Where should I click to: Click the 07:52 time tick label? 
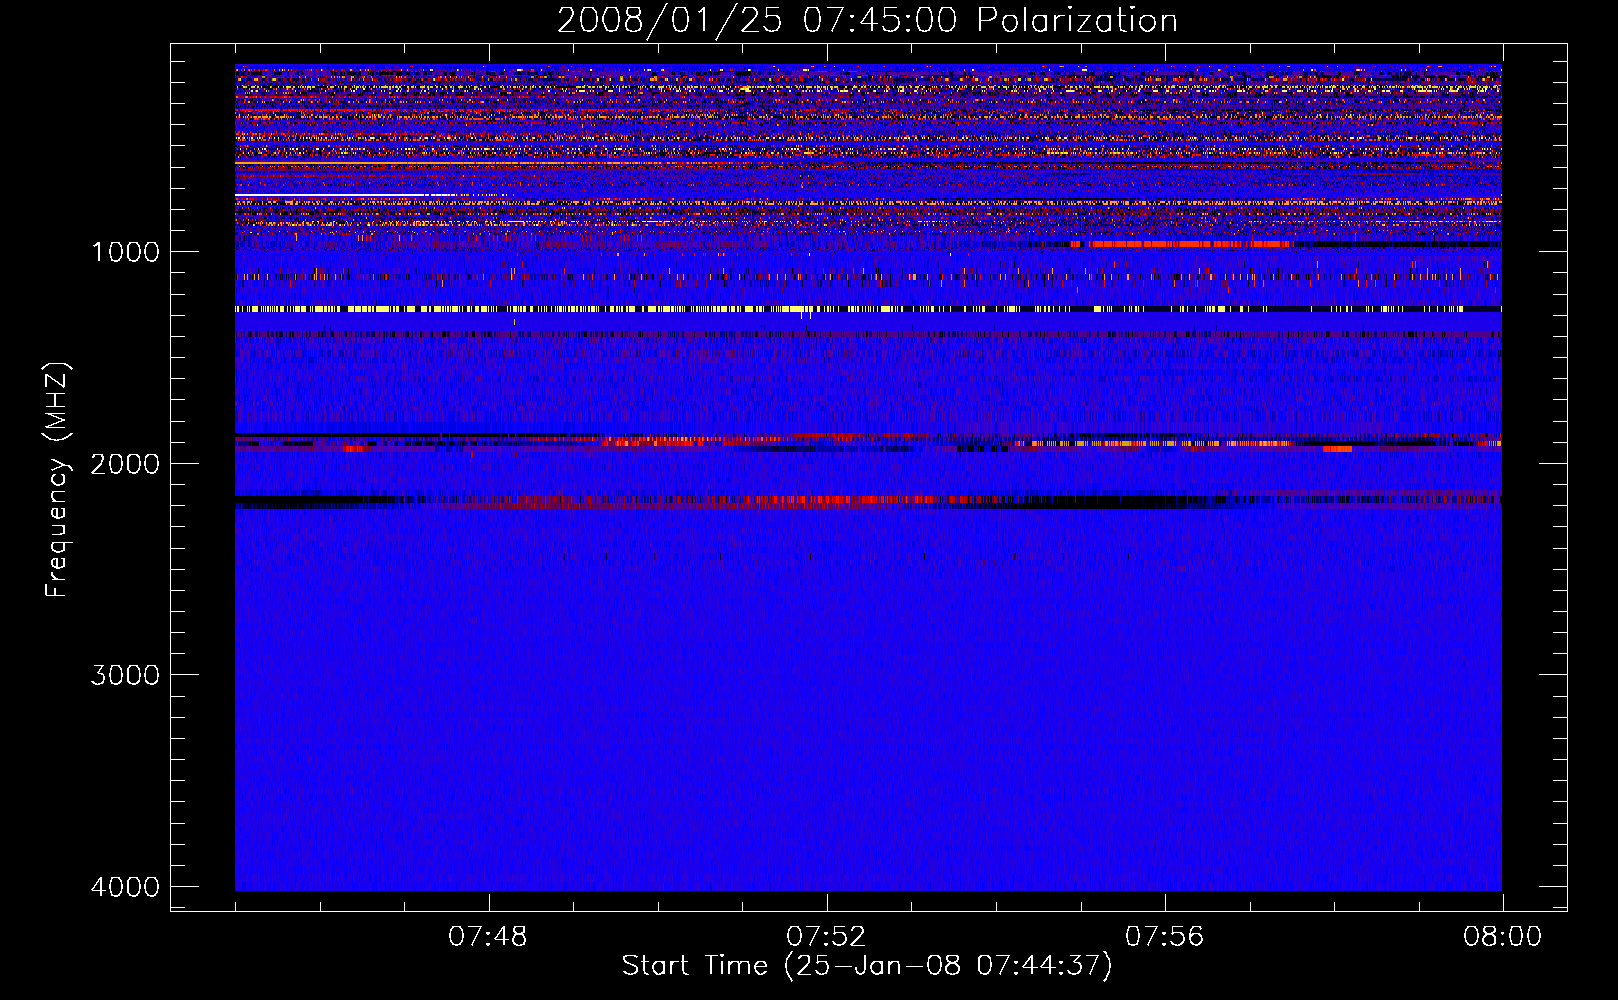[826, 937]
